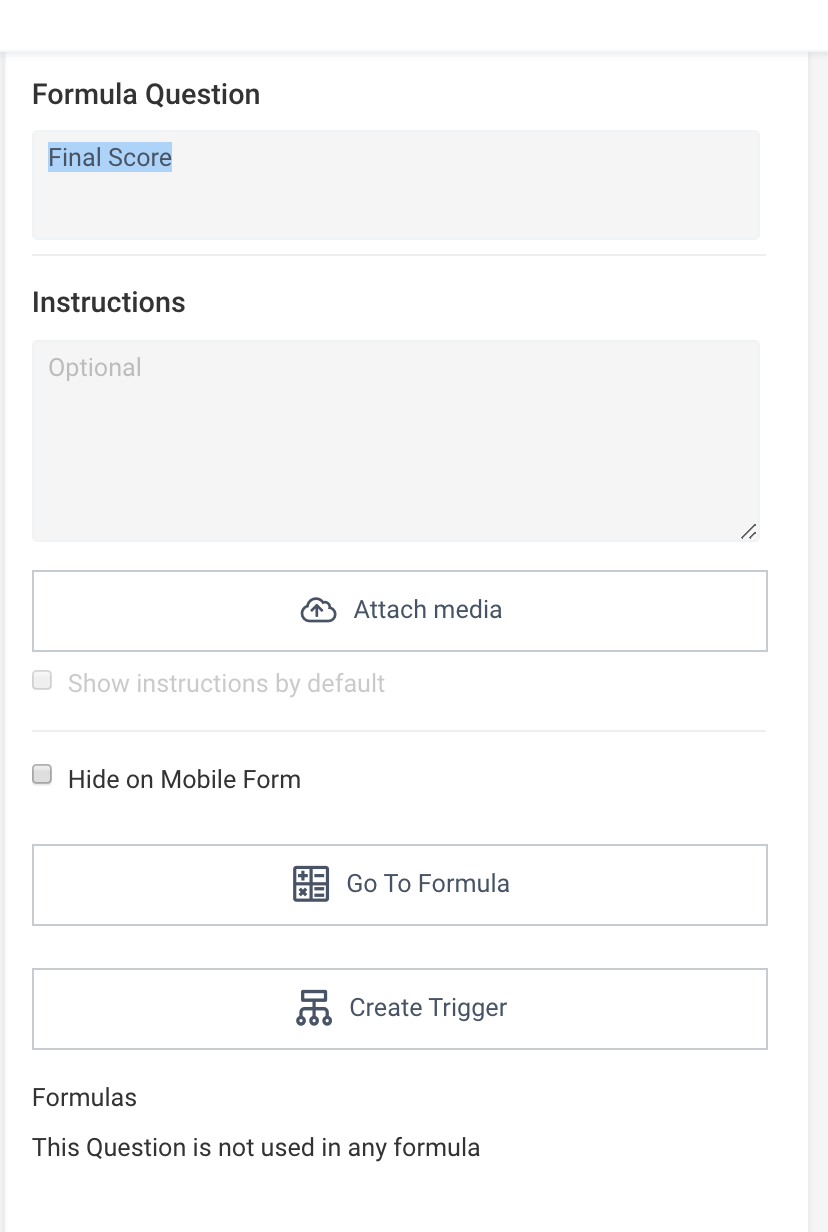Focus the Formula Question text field

coord(396,185)
